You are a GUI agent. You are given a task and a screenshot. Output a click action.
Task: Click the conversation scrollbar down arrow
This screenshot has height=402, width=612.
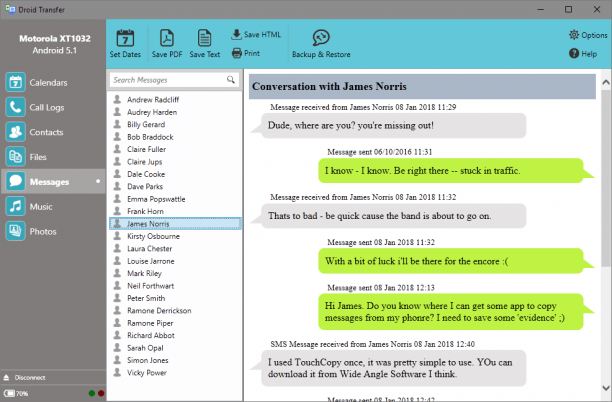click(606, 388)
